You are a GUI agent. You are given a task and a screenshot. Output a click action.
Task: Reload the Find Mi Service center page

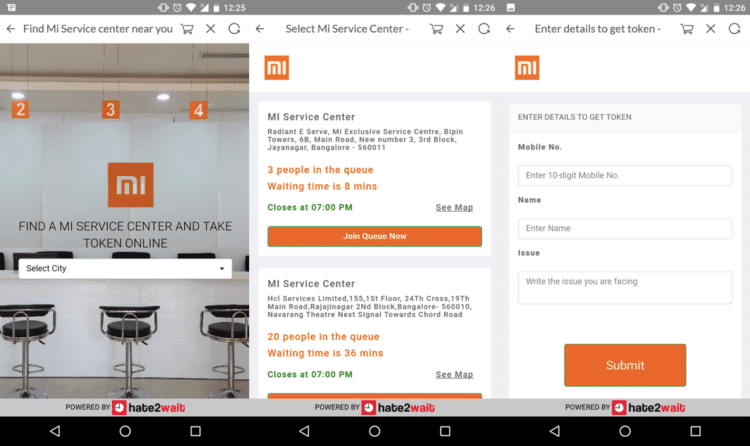[234, 29]
